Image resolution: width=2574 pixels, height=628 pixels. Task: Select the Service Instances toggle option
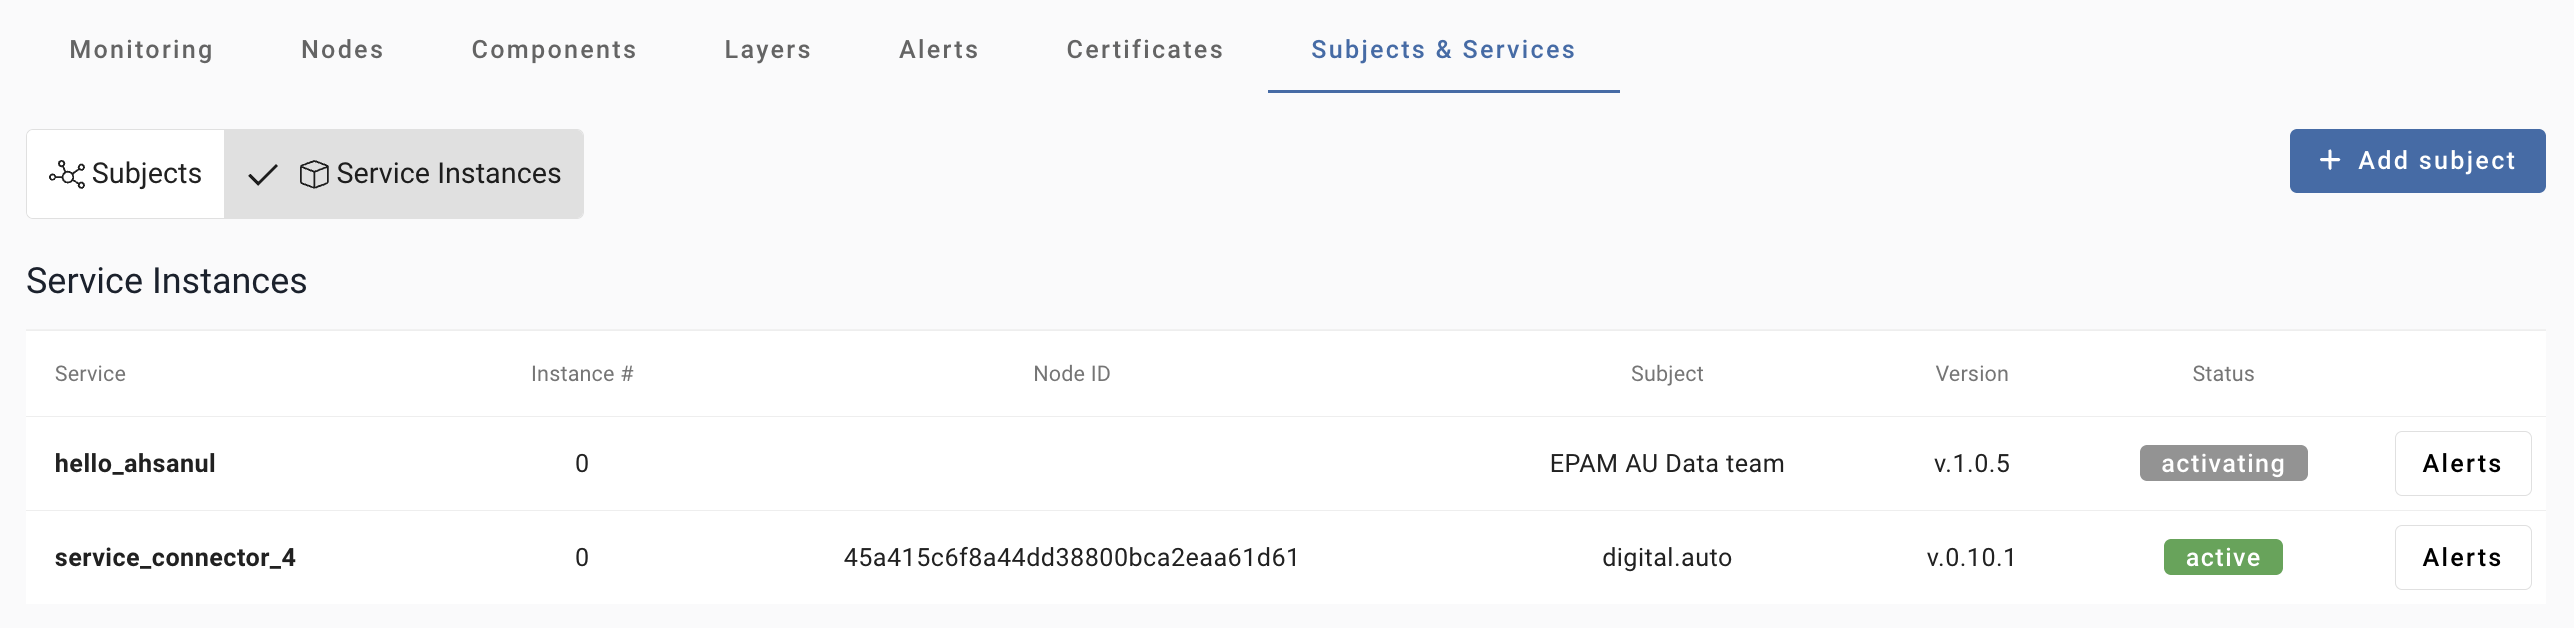point(404,174)
